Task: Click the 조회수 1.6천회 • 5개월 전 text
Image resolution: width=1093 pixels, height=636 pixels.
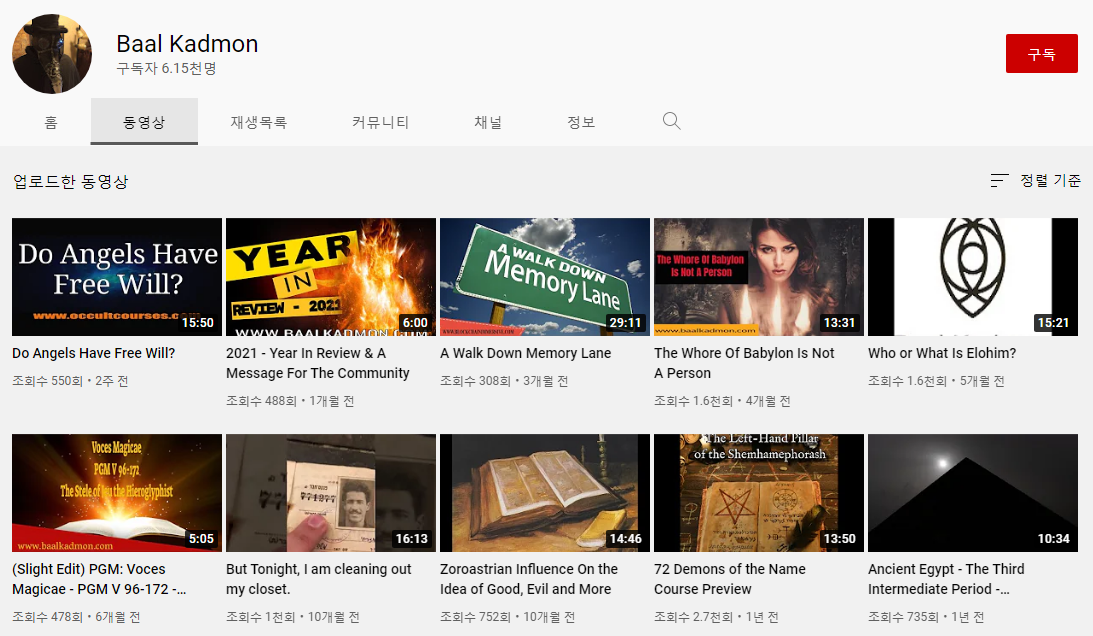Action: point(936,381)
